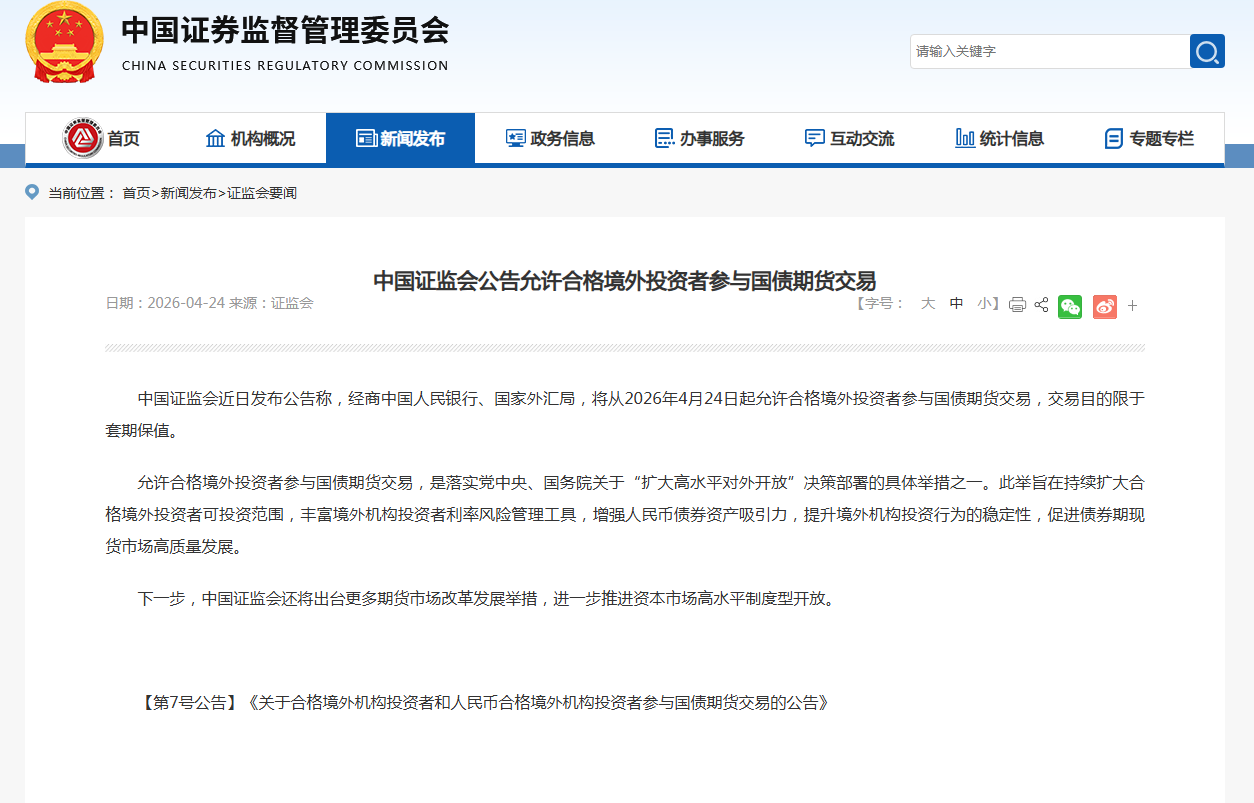This screenshot has width=1254, height=803.
Task: Share article via WeChat icon
Action: (1070, 306)
